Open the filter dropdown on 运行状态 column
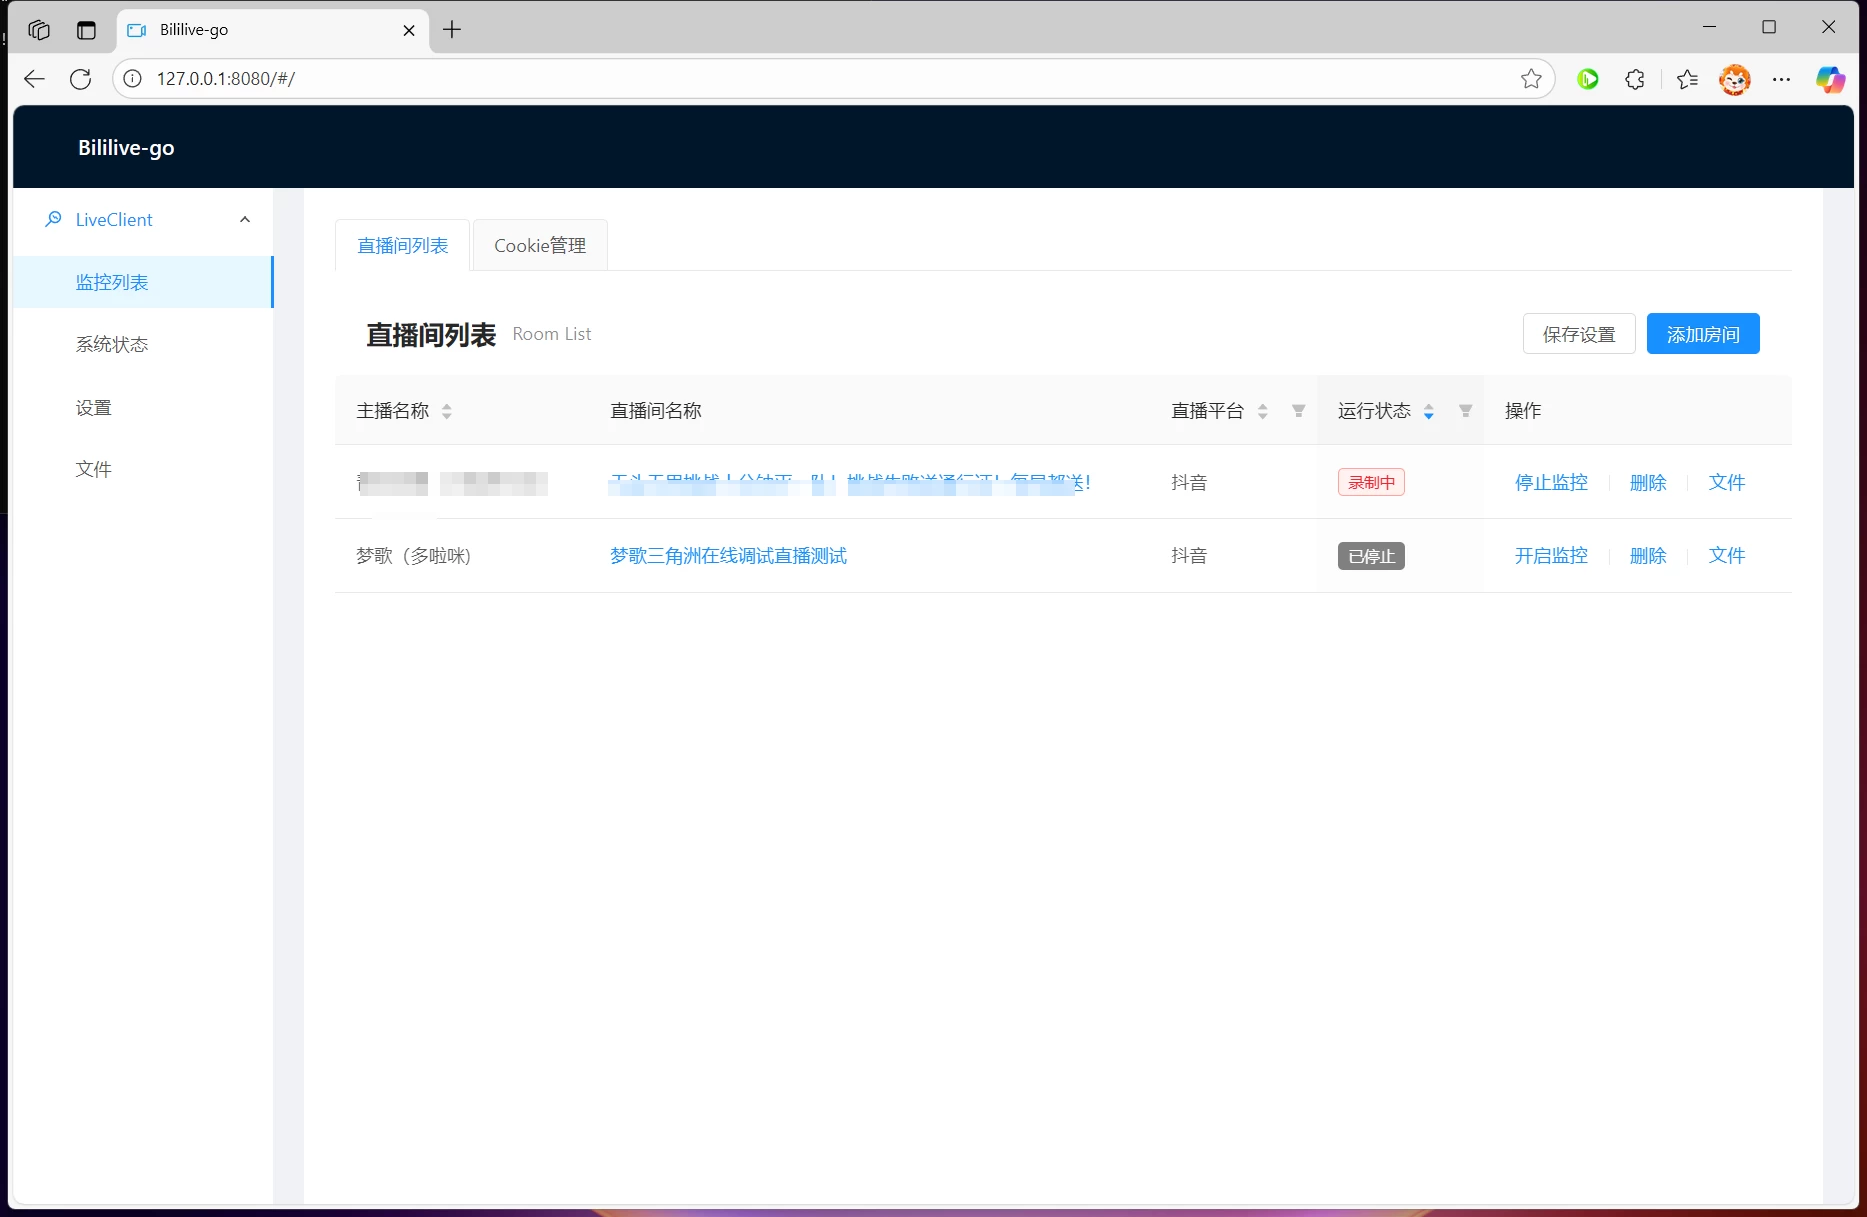The height and width of the screenshot is (1217, 1867). tap(1465, 410)
